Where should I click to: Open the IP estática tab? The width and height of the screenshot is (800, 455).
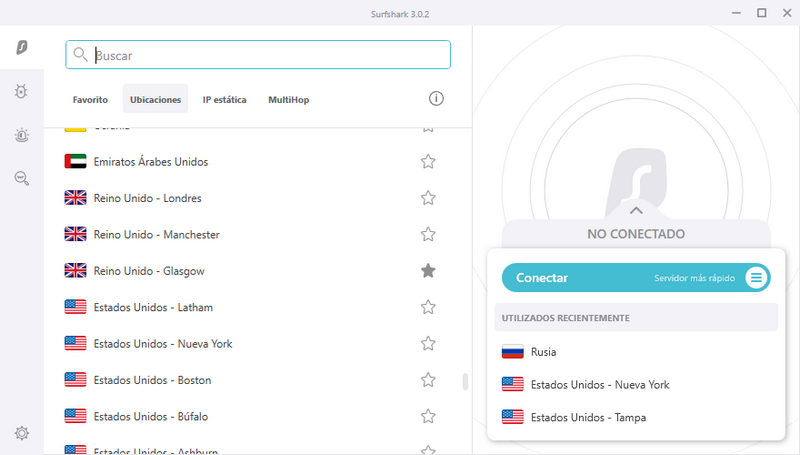point(224,99)
